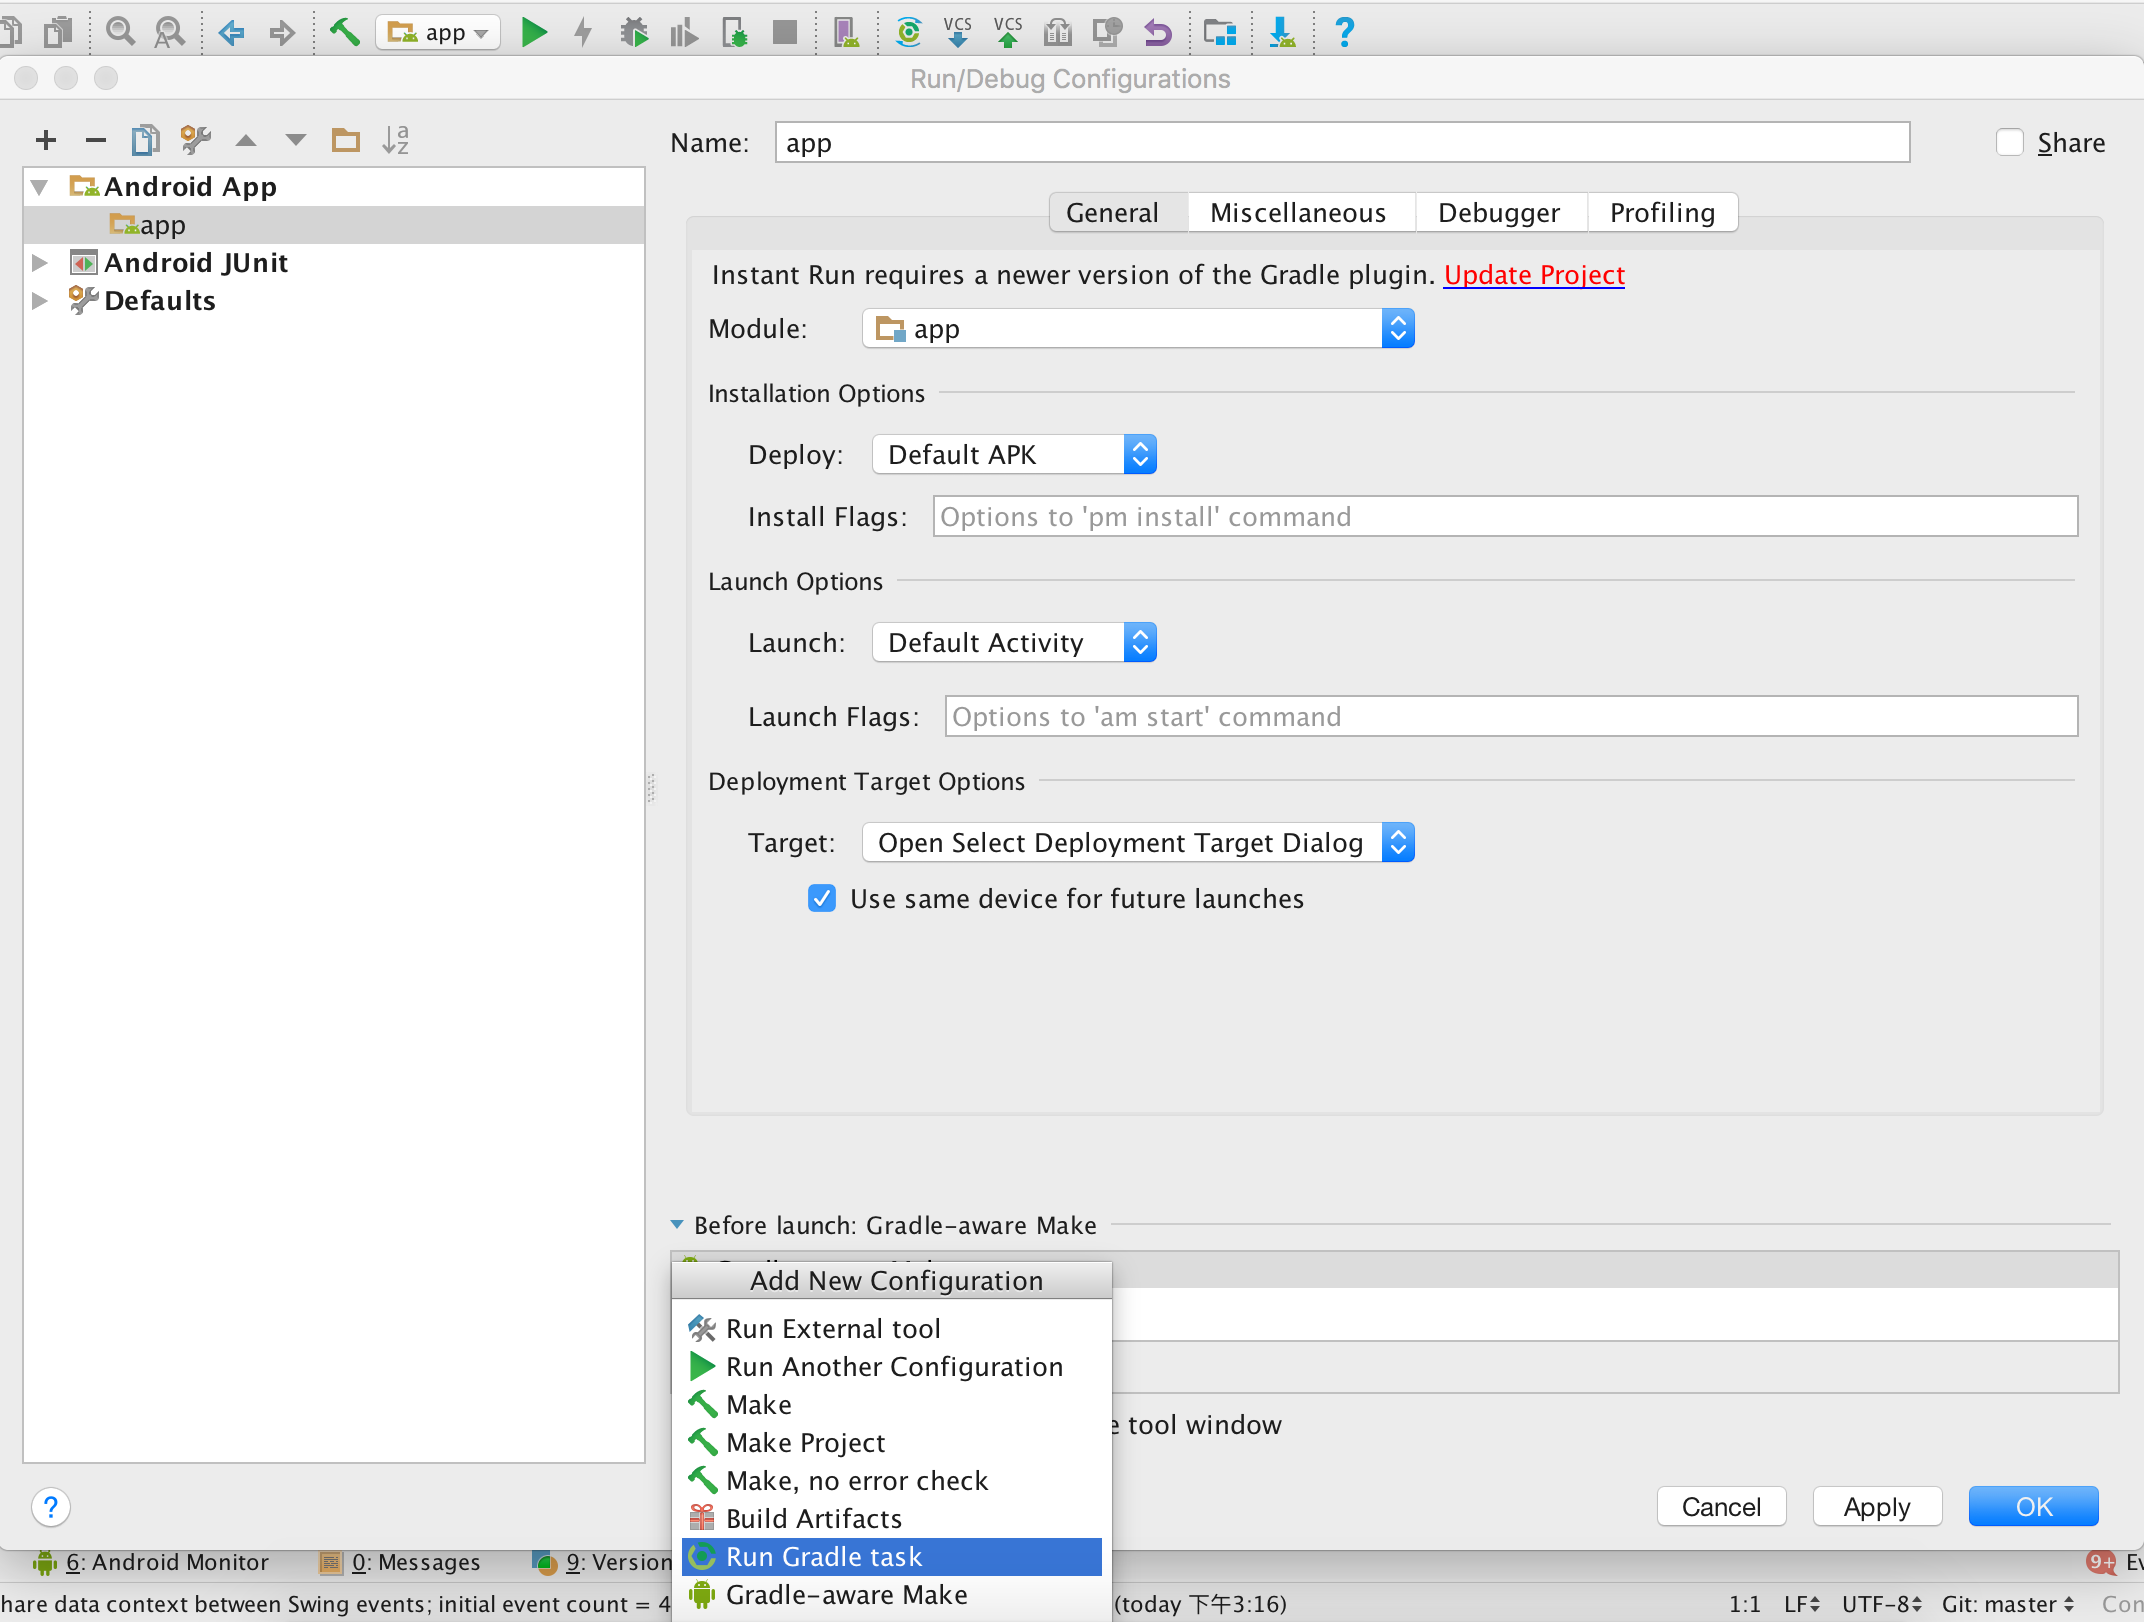Click the Update Project link
The width and height of the screenshot is (2144, 1622).
1534,275
